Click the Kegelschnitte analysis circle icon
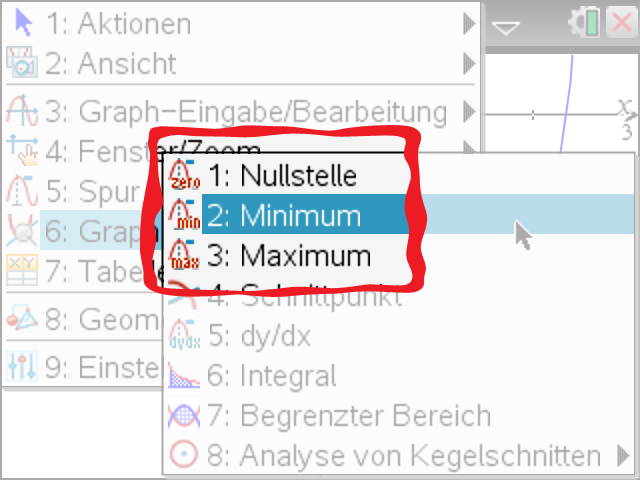Screen dimensions: 640x480 [x=185, y=456]
